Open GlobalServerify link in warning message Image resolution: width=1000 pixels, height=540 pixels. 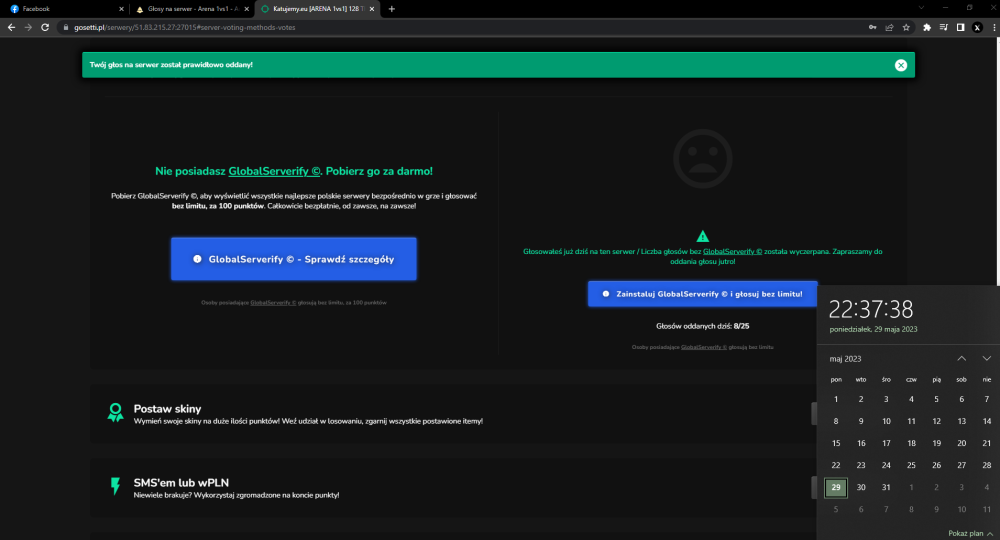coord(732,251)
